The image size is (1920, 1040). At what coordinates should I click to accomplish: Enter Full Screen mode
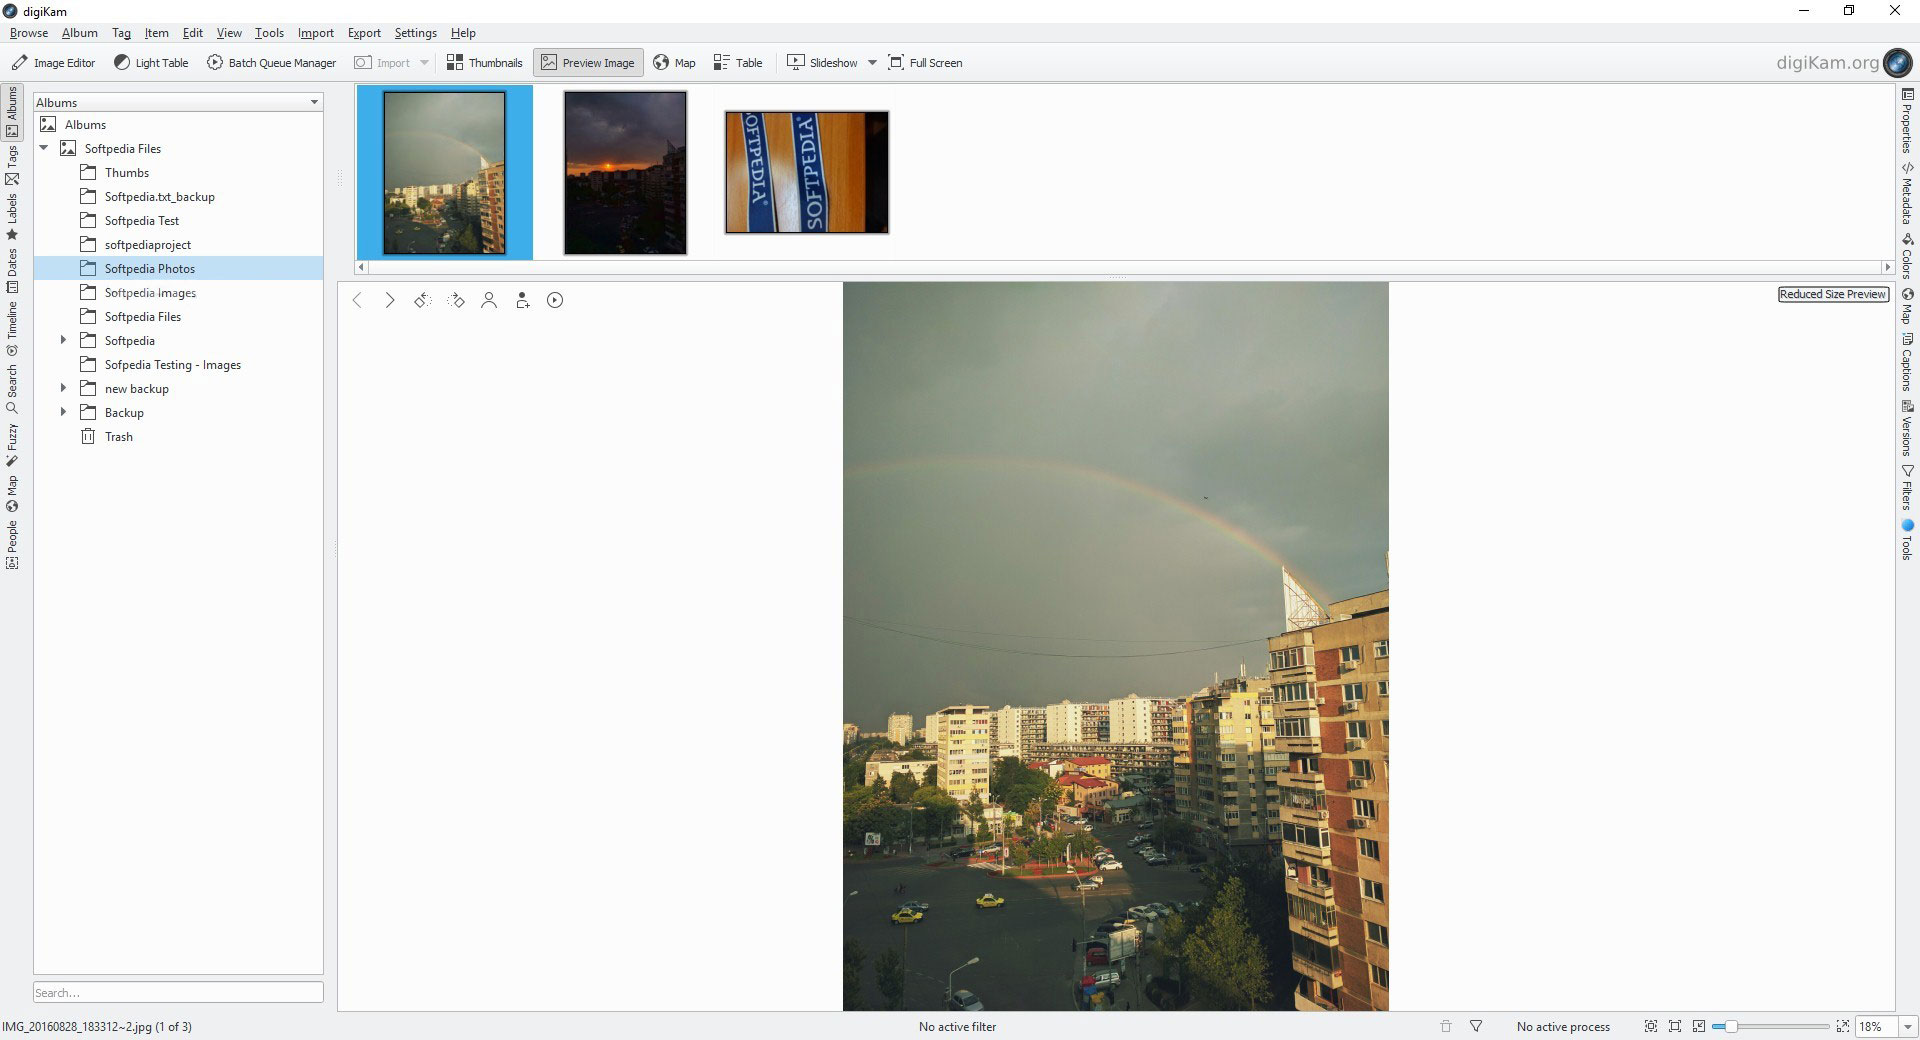click(925, 63)
